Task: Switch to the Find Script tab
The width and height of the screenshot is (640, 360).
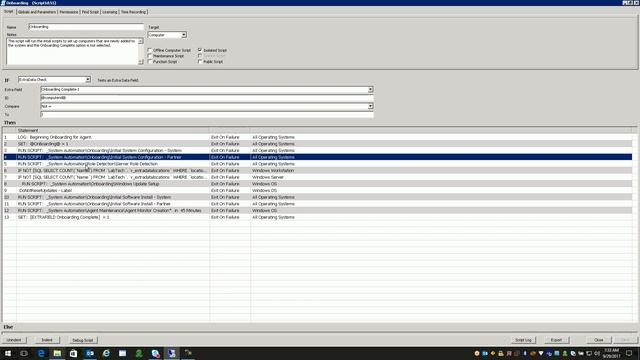Action: tap(90, 12)
